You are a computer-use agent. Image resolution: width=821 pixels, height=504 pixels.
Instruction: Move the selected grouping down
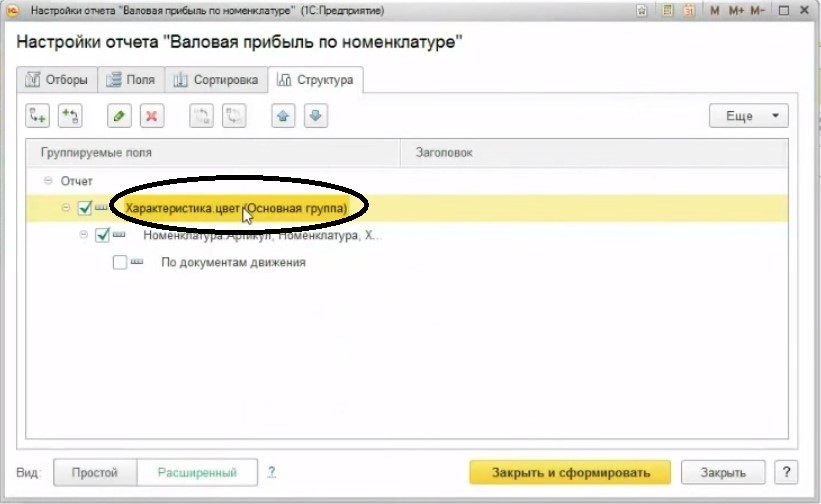[x=315, y=116]
